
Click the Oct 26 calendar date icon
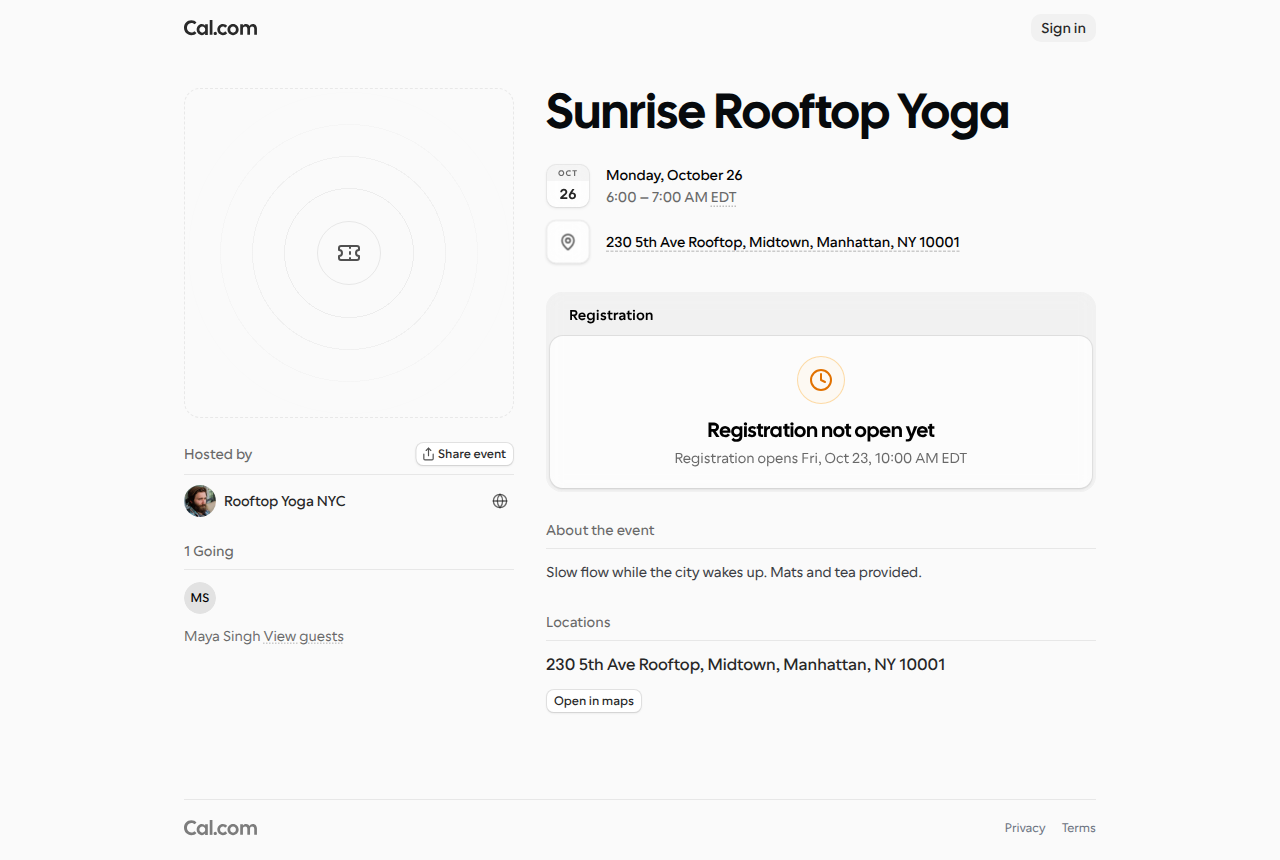pyautogui.click(x=568, y=186)
